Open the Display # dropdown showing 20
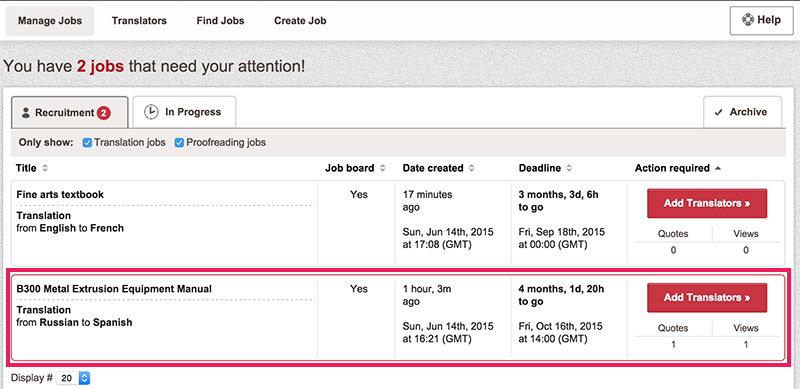 (73, 378)
